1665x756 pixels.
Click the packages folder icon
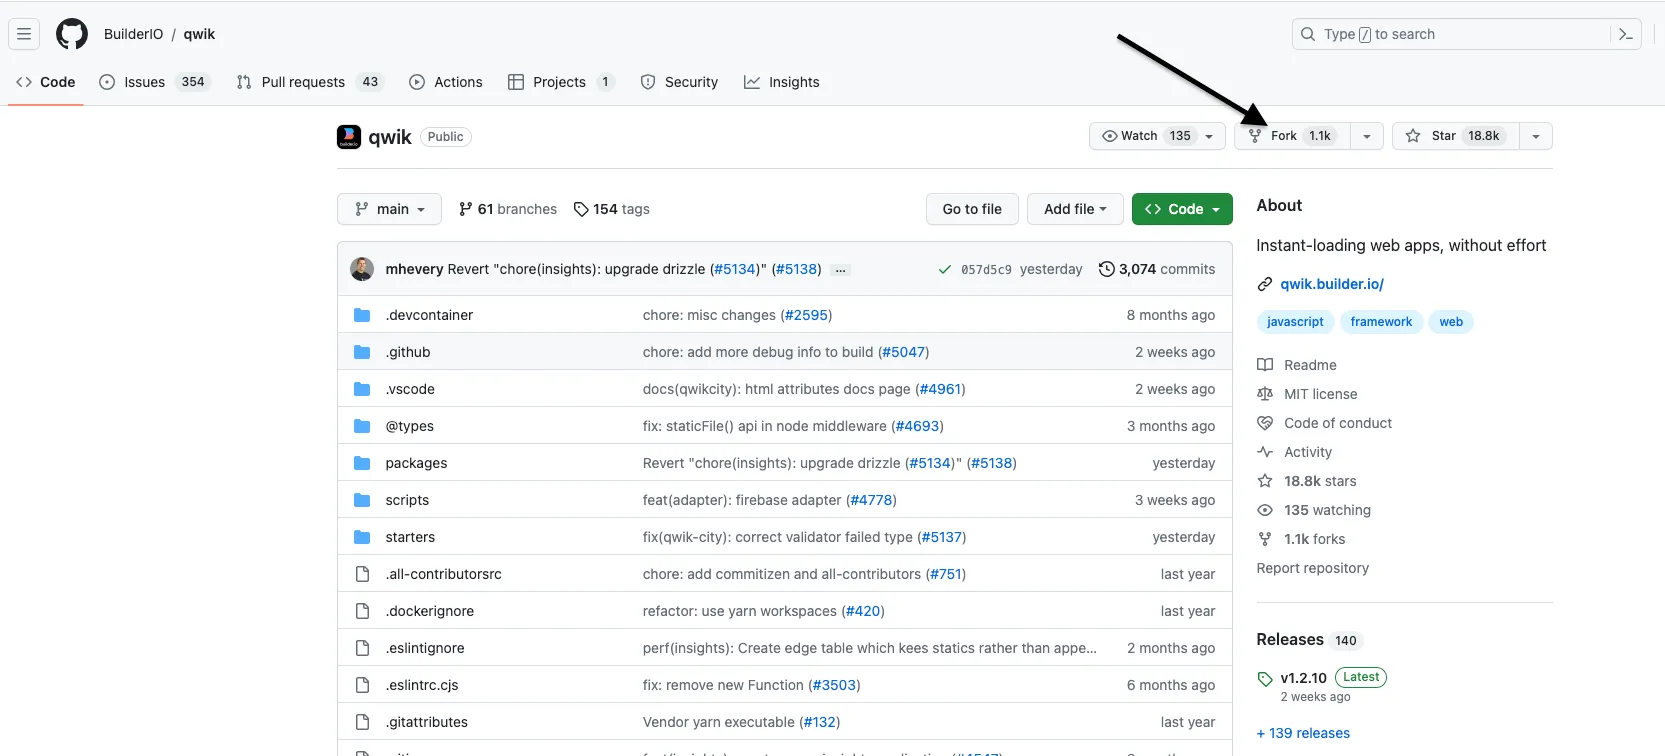coord(362,463)
